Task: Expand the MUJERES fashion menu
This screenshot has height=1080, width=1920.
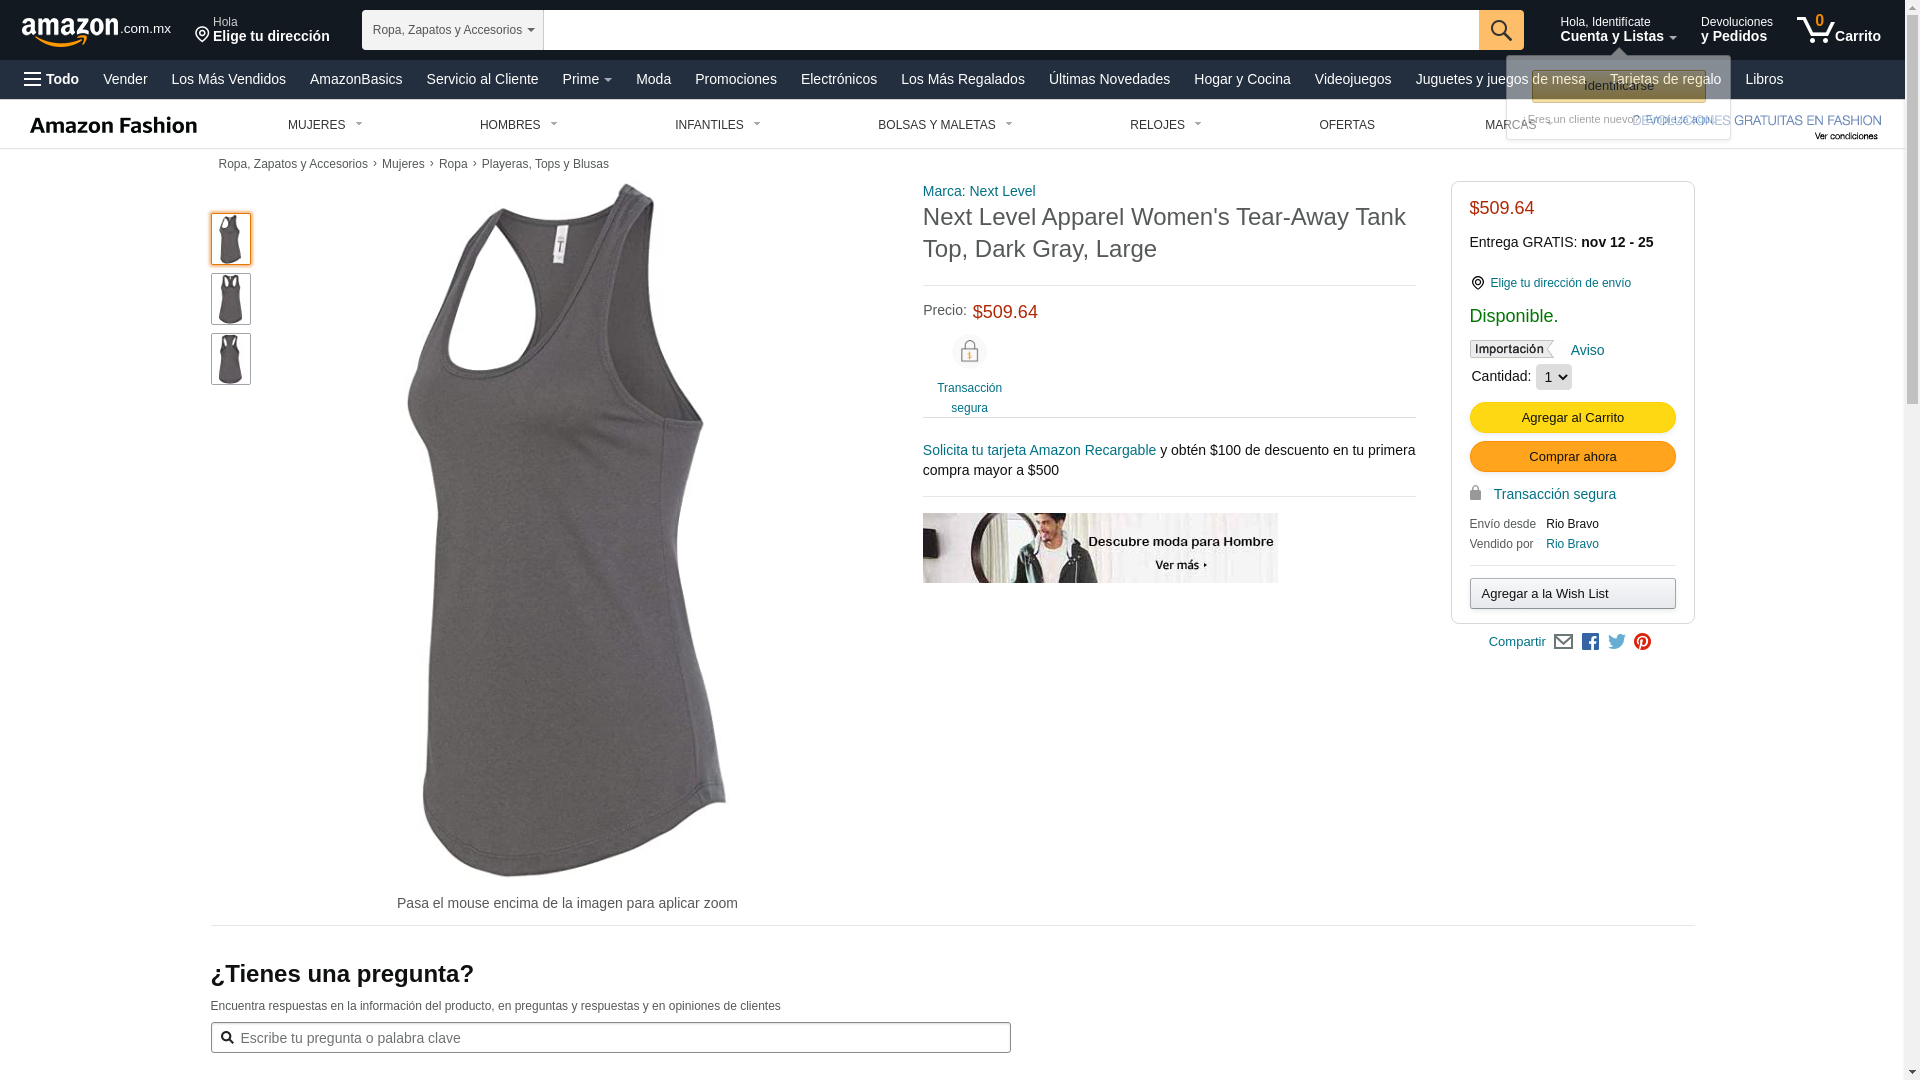Action: pos(325,125)
